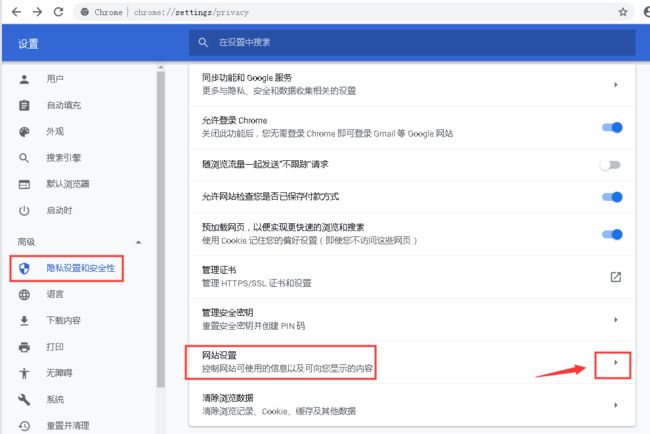Click the sidebar vertical scrollbar thumb
650x434 pixels.
pyautogui.click(x=161, y=229)
